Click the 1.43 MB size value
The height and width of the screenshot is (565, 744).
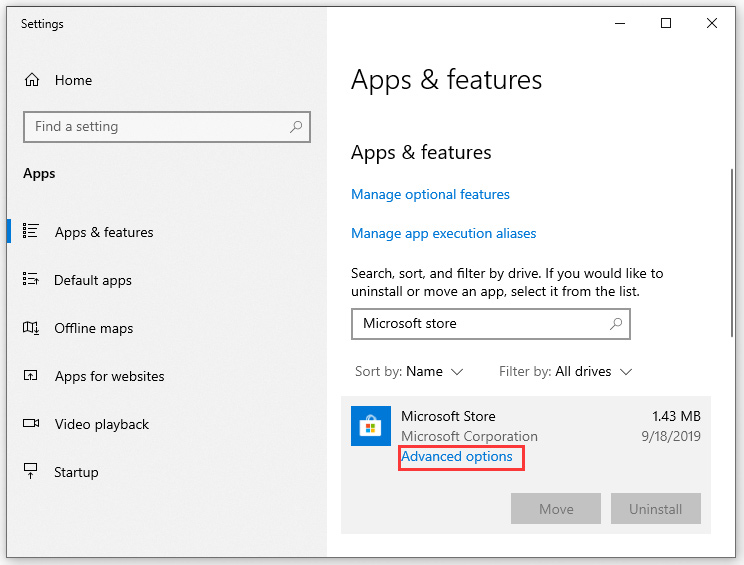pos(676,417)
